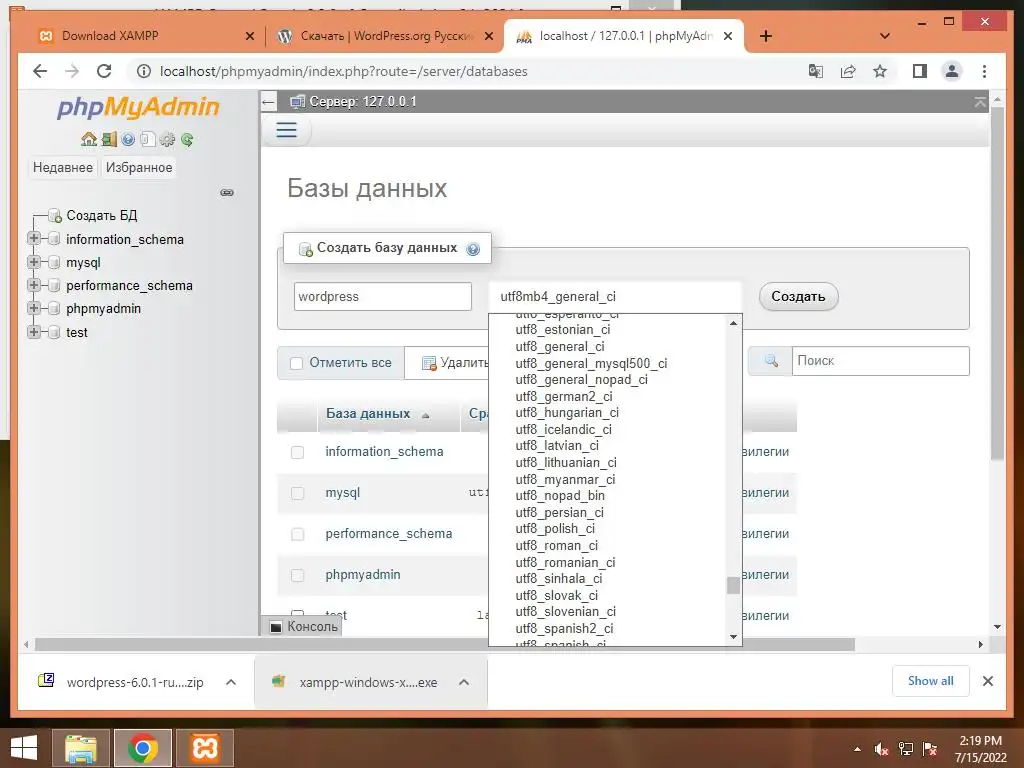Click the Chrome address bar URL
Image resolution: width=1024 pixels, height=768 pixels.
tap(344, 71)
